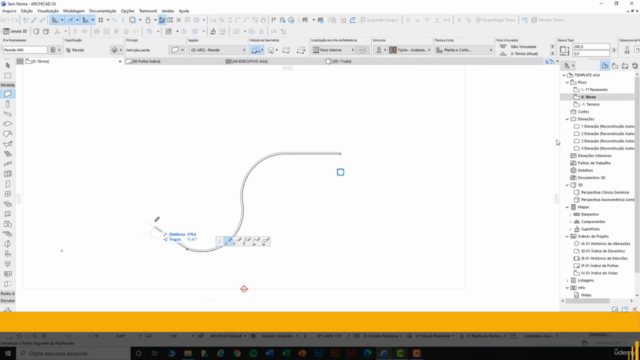Choose the Beam tool in toolbox
The height and width of the screenshot is (360, 640).
[7, 114]
